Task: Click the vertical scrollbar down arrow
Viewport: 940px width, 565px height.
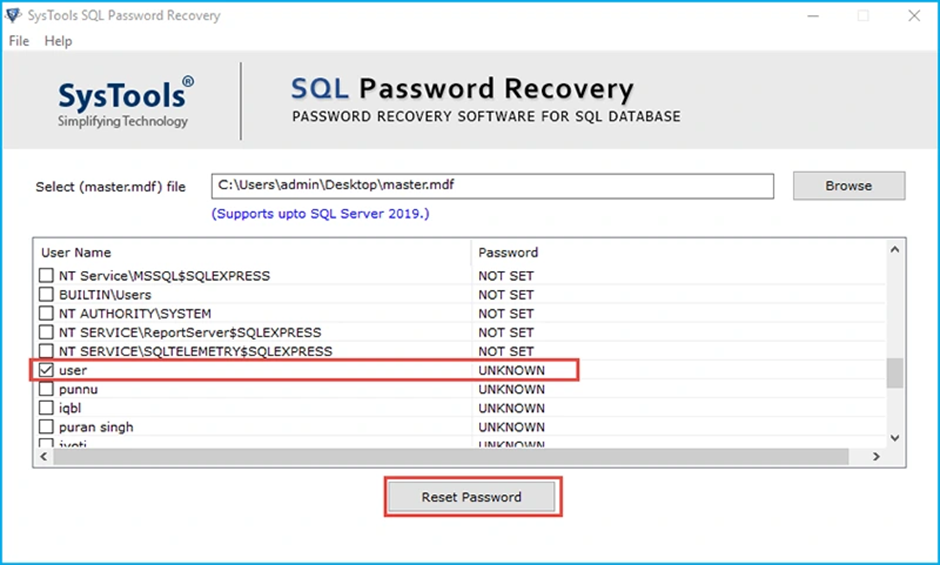Action: coord(895,439)
